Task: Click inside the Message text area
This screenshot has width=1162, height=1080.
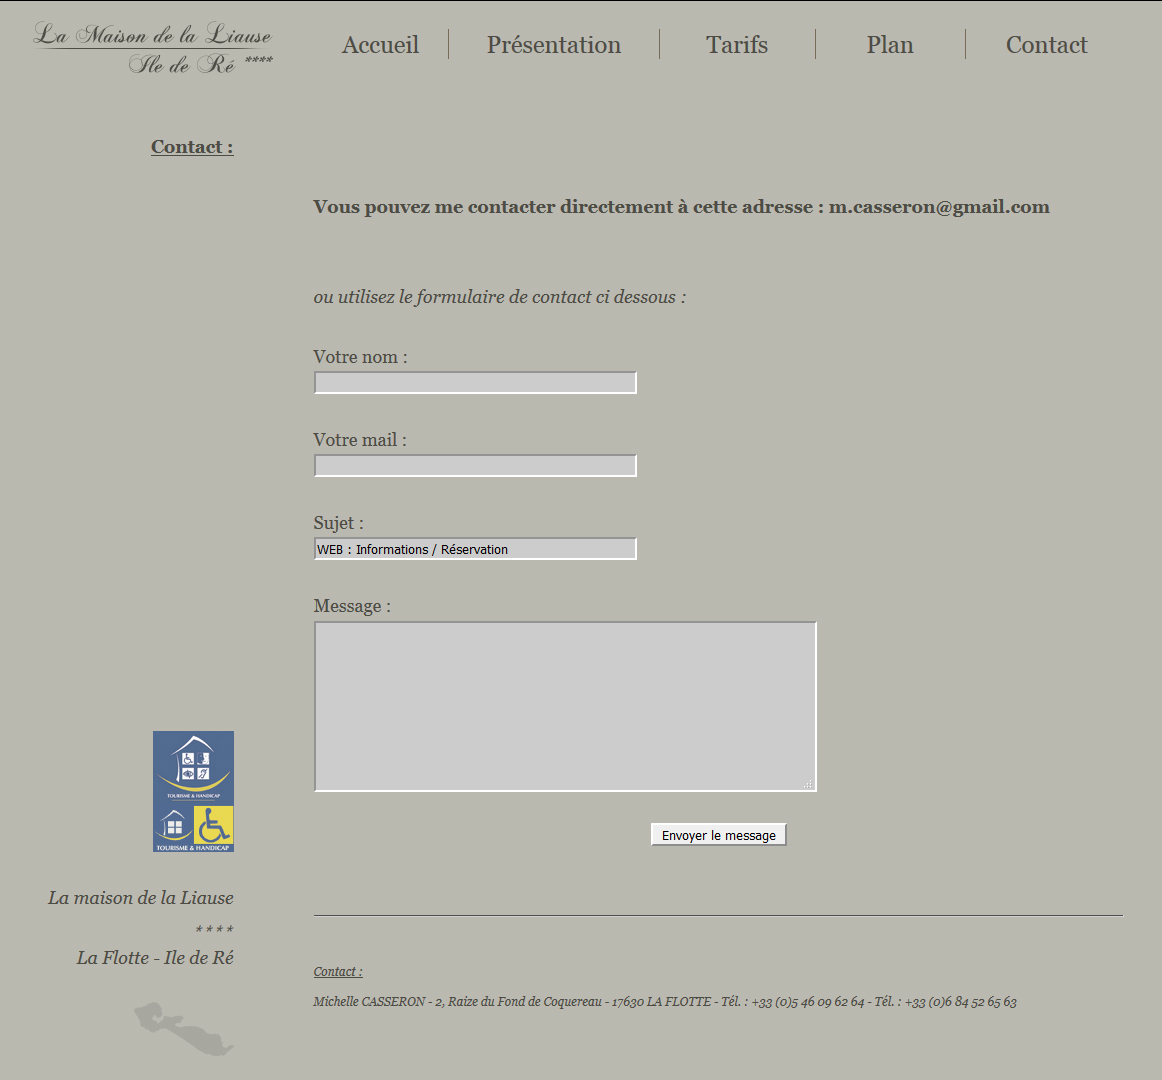Action: [x=565, y=706]
